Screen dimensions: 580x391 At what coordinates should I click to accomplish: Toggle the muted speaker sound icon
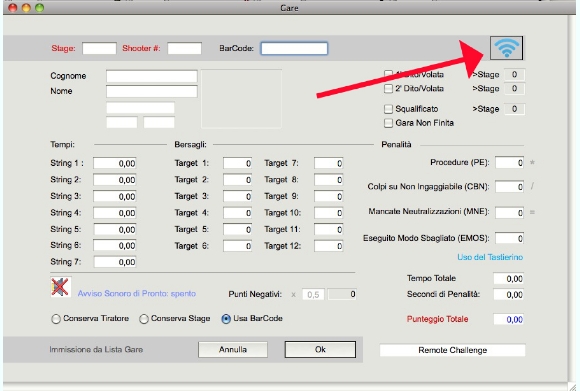[x=61, y=287]
